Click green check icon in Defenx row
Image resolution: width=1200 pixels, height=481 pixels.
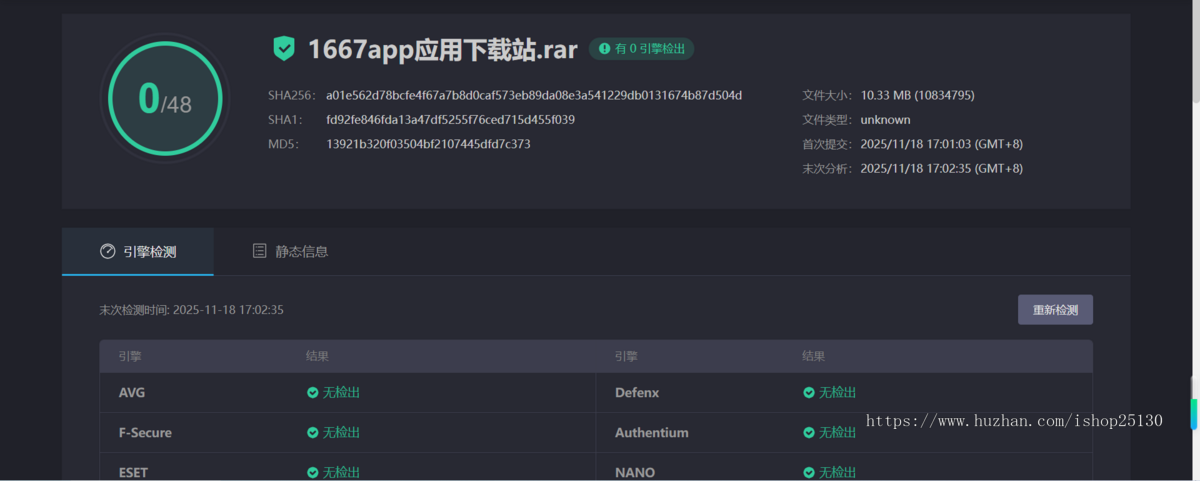[809, 393]
